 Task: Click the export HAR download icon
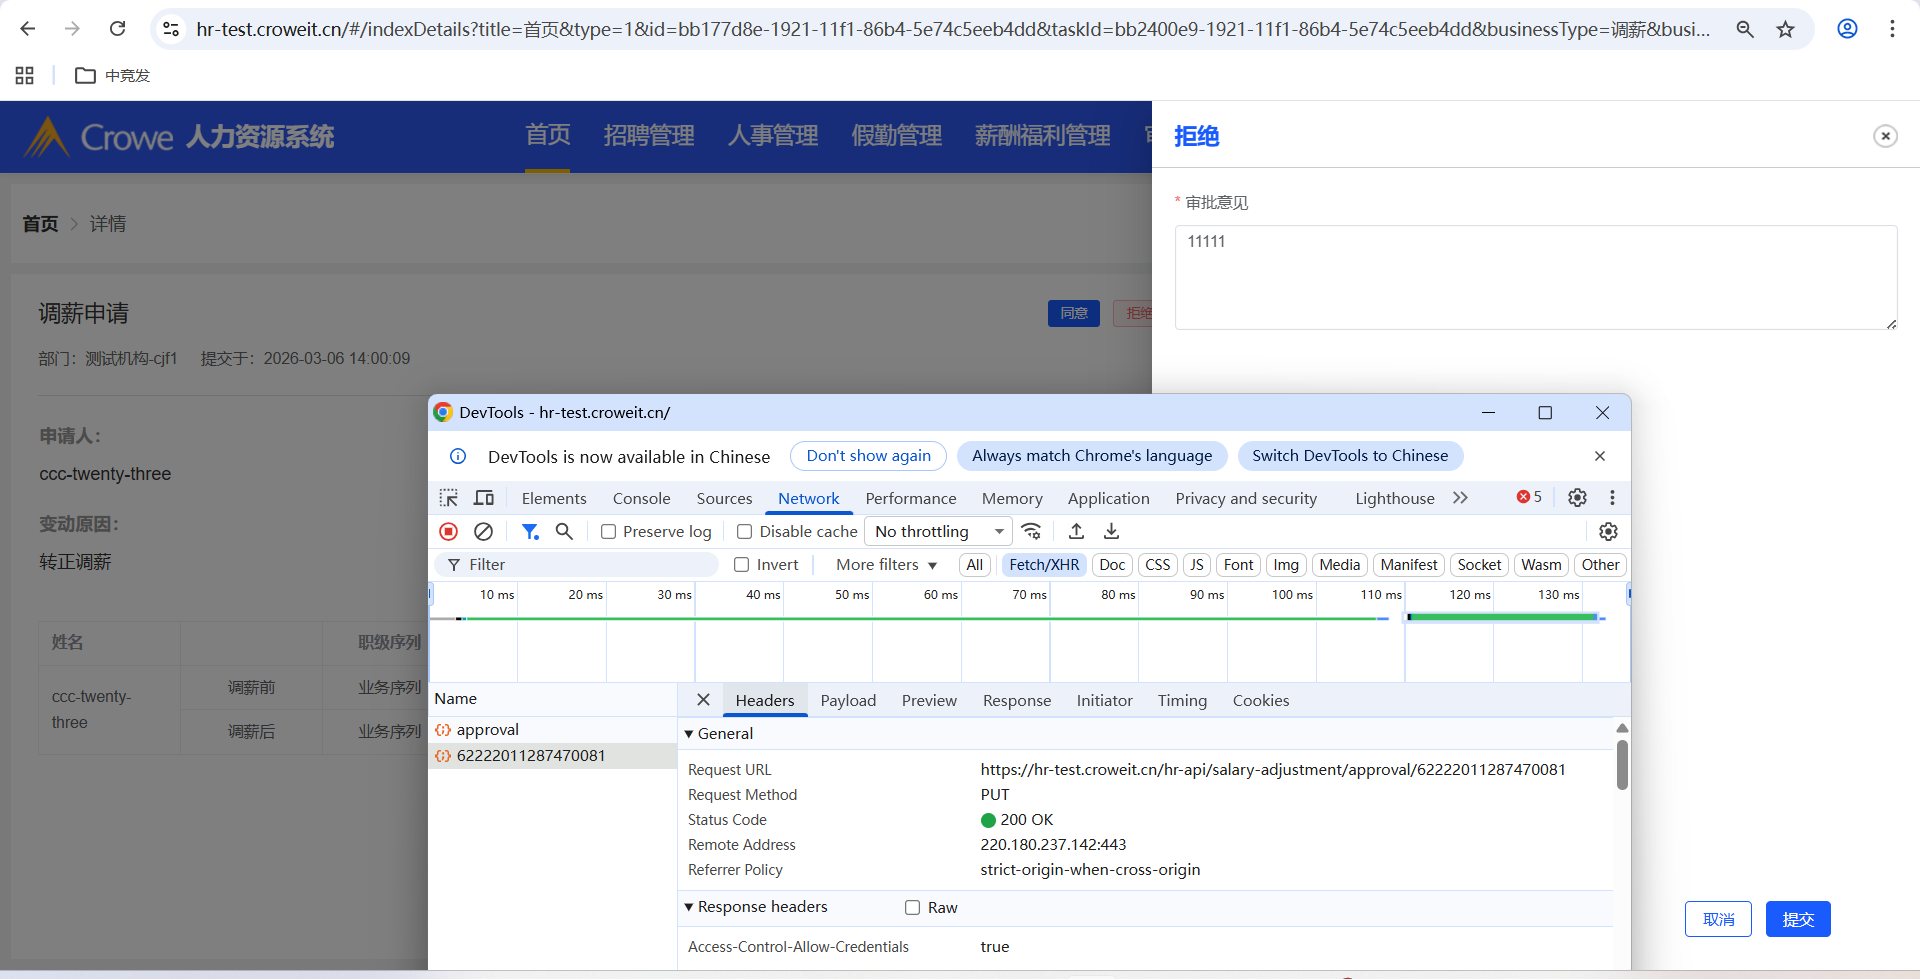[x=1111, y=532]
